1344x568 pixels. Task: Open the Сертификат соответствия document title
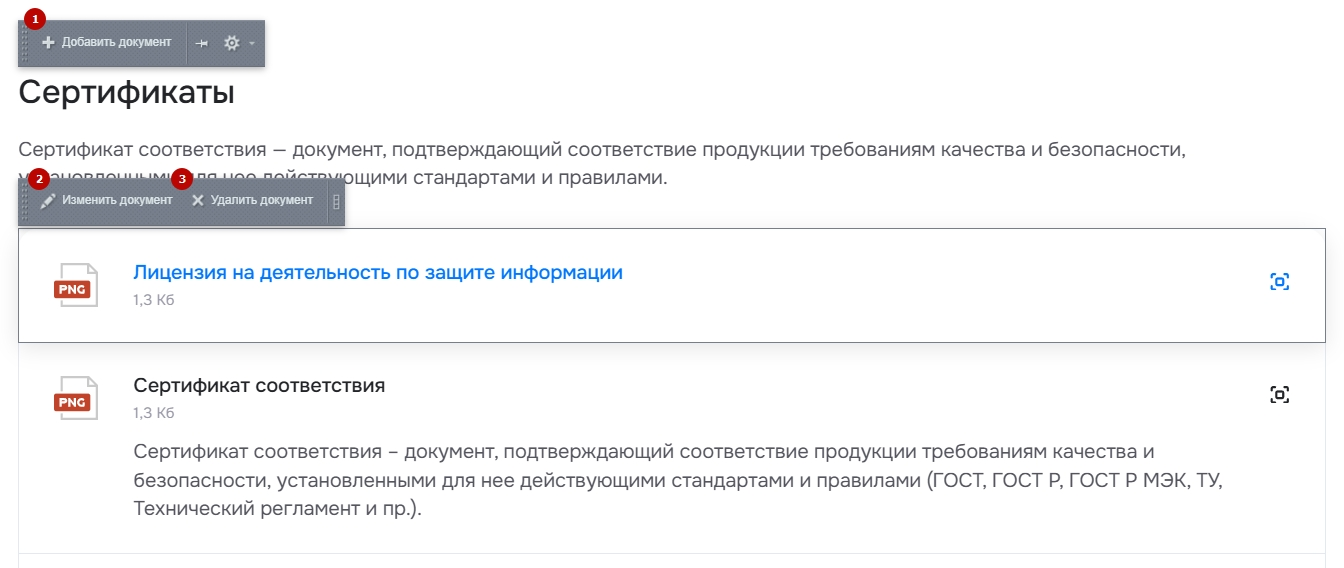(259, 385)
